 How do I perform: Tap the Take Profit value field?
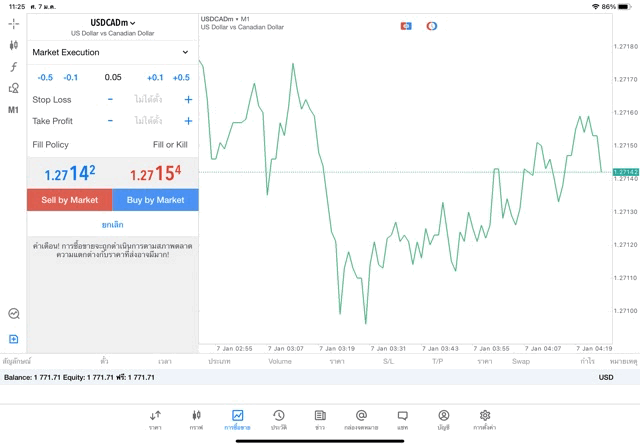(x=148, y=121)
